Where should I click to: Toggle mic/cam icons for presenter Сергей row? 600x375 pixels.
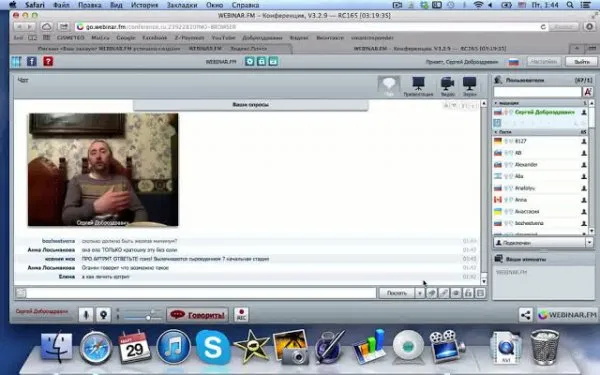[x=508, y=112]
